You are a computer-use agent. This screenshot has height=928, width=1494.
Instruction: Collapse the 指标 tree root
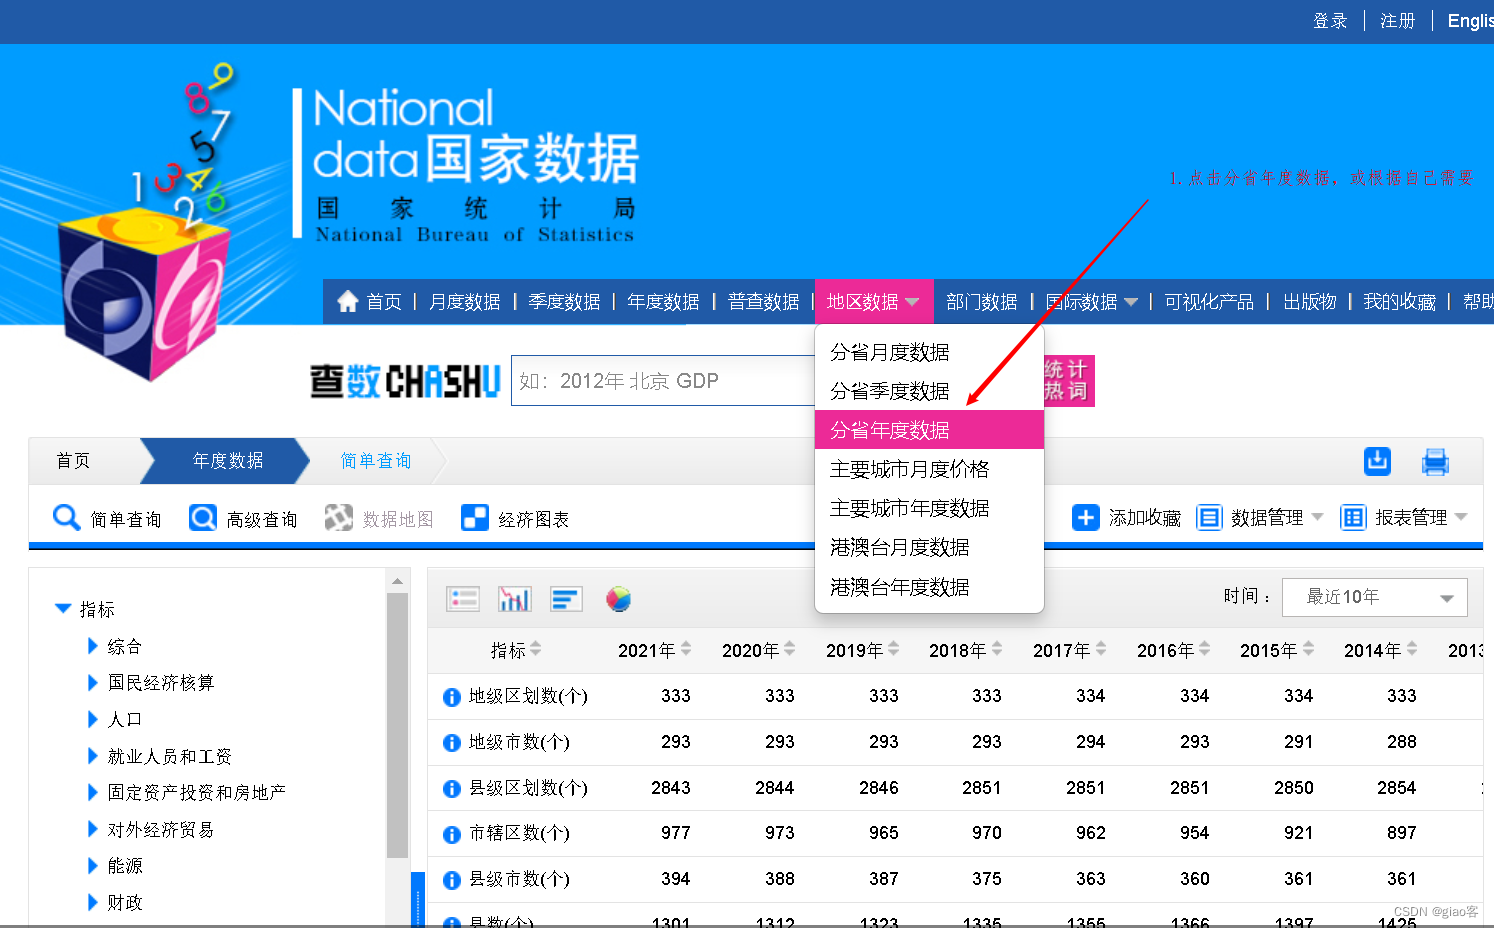(x=63, y=609)
